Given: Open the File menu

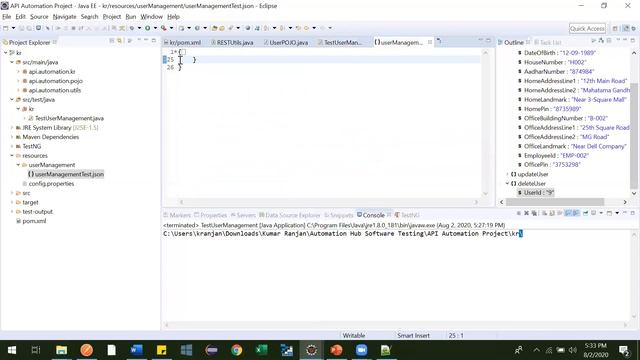Looking at the screenshot, I should (7, 17).
